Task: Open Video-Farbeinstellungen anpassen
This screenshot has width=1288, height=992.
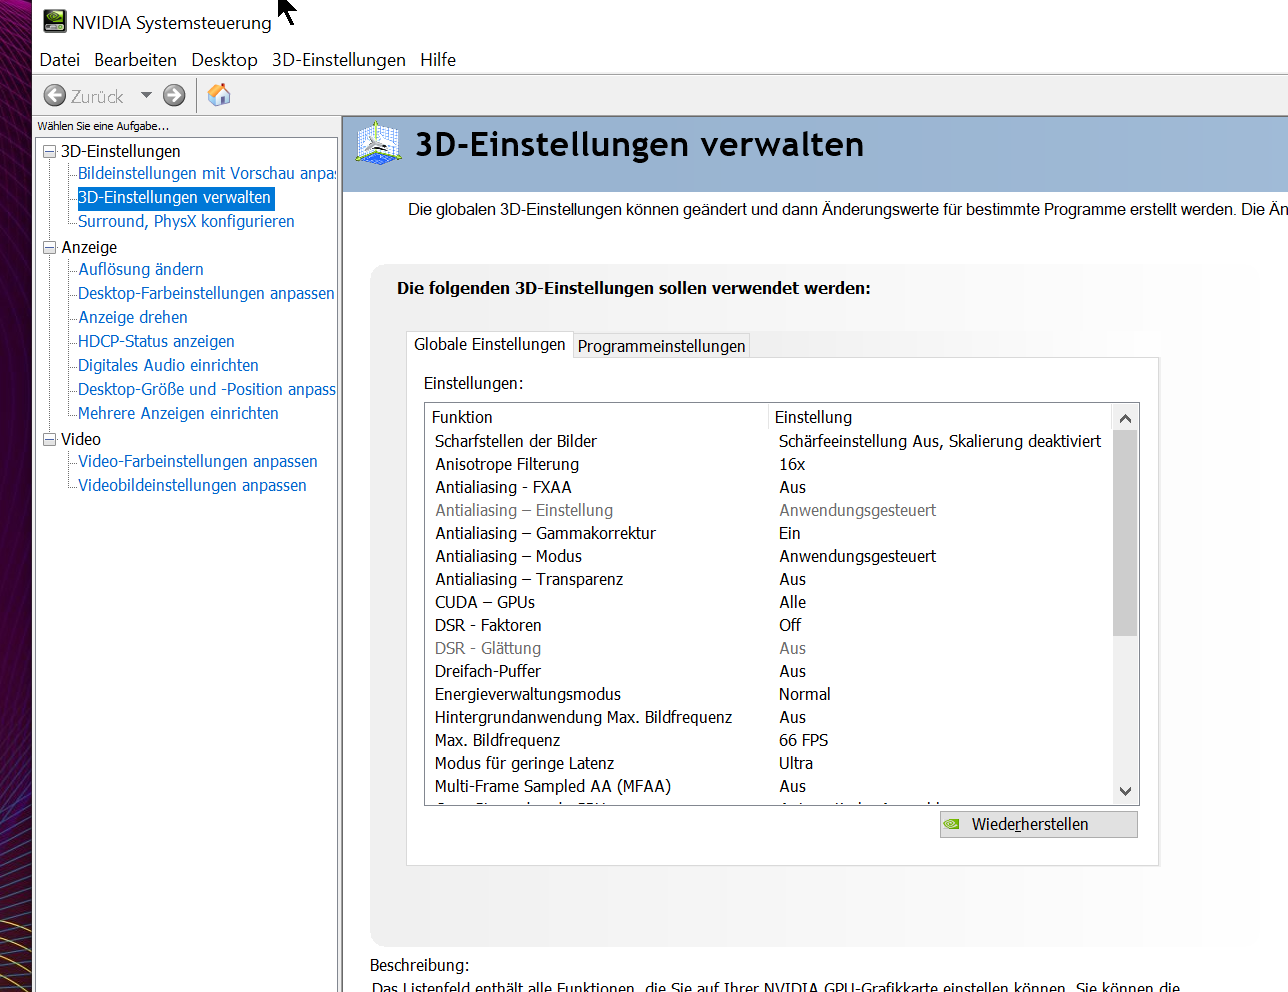Action: [198, 461]
